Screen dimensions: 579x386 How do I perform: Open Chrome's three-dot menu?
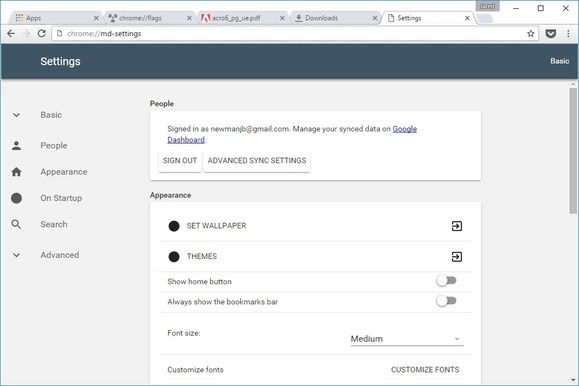pos(568,34)
